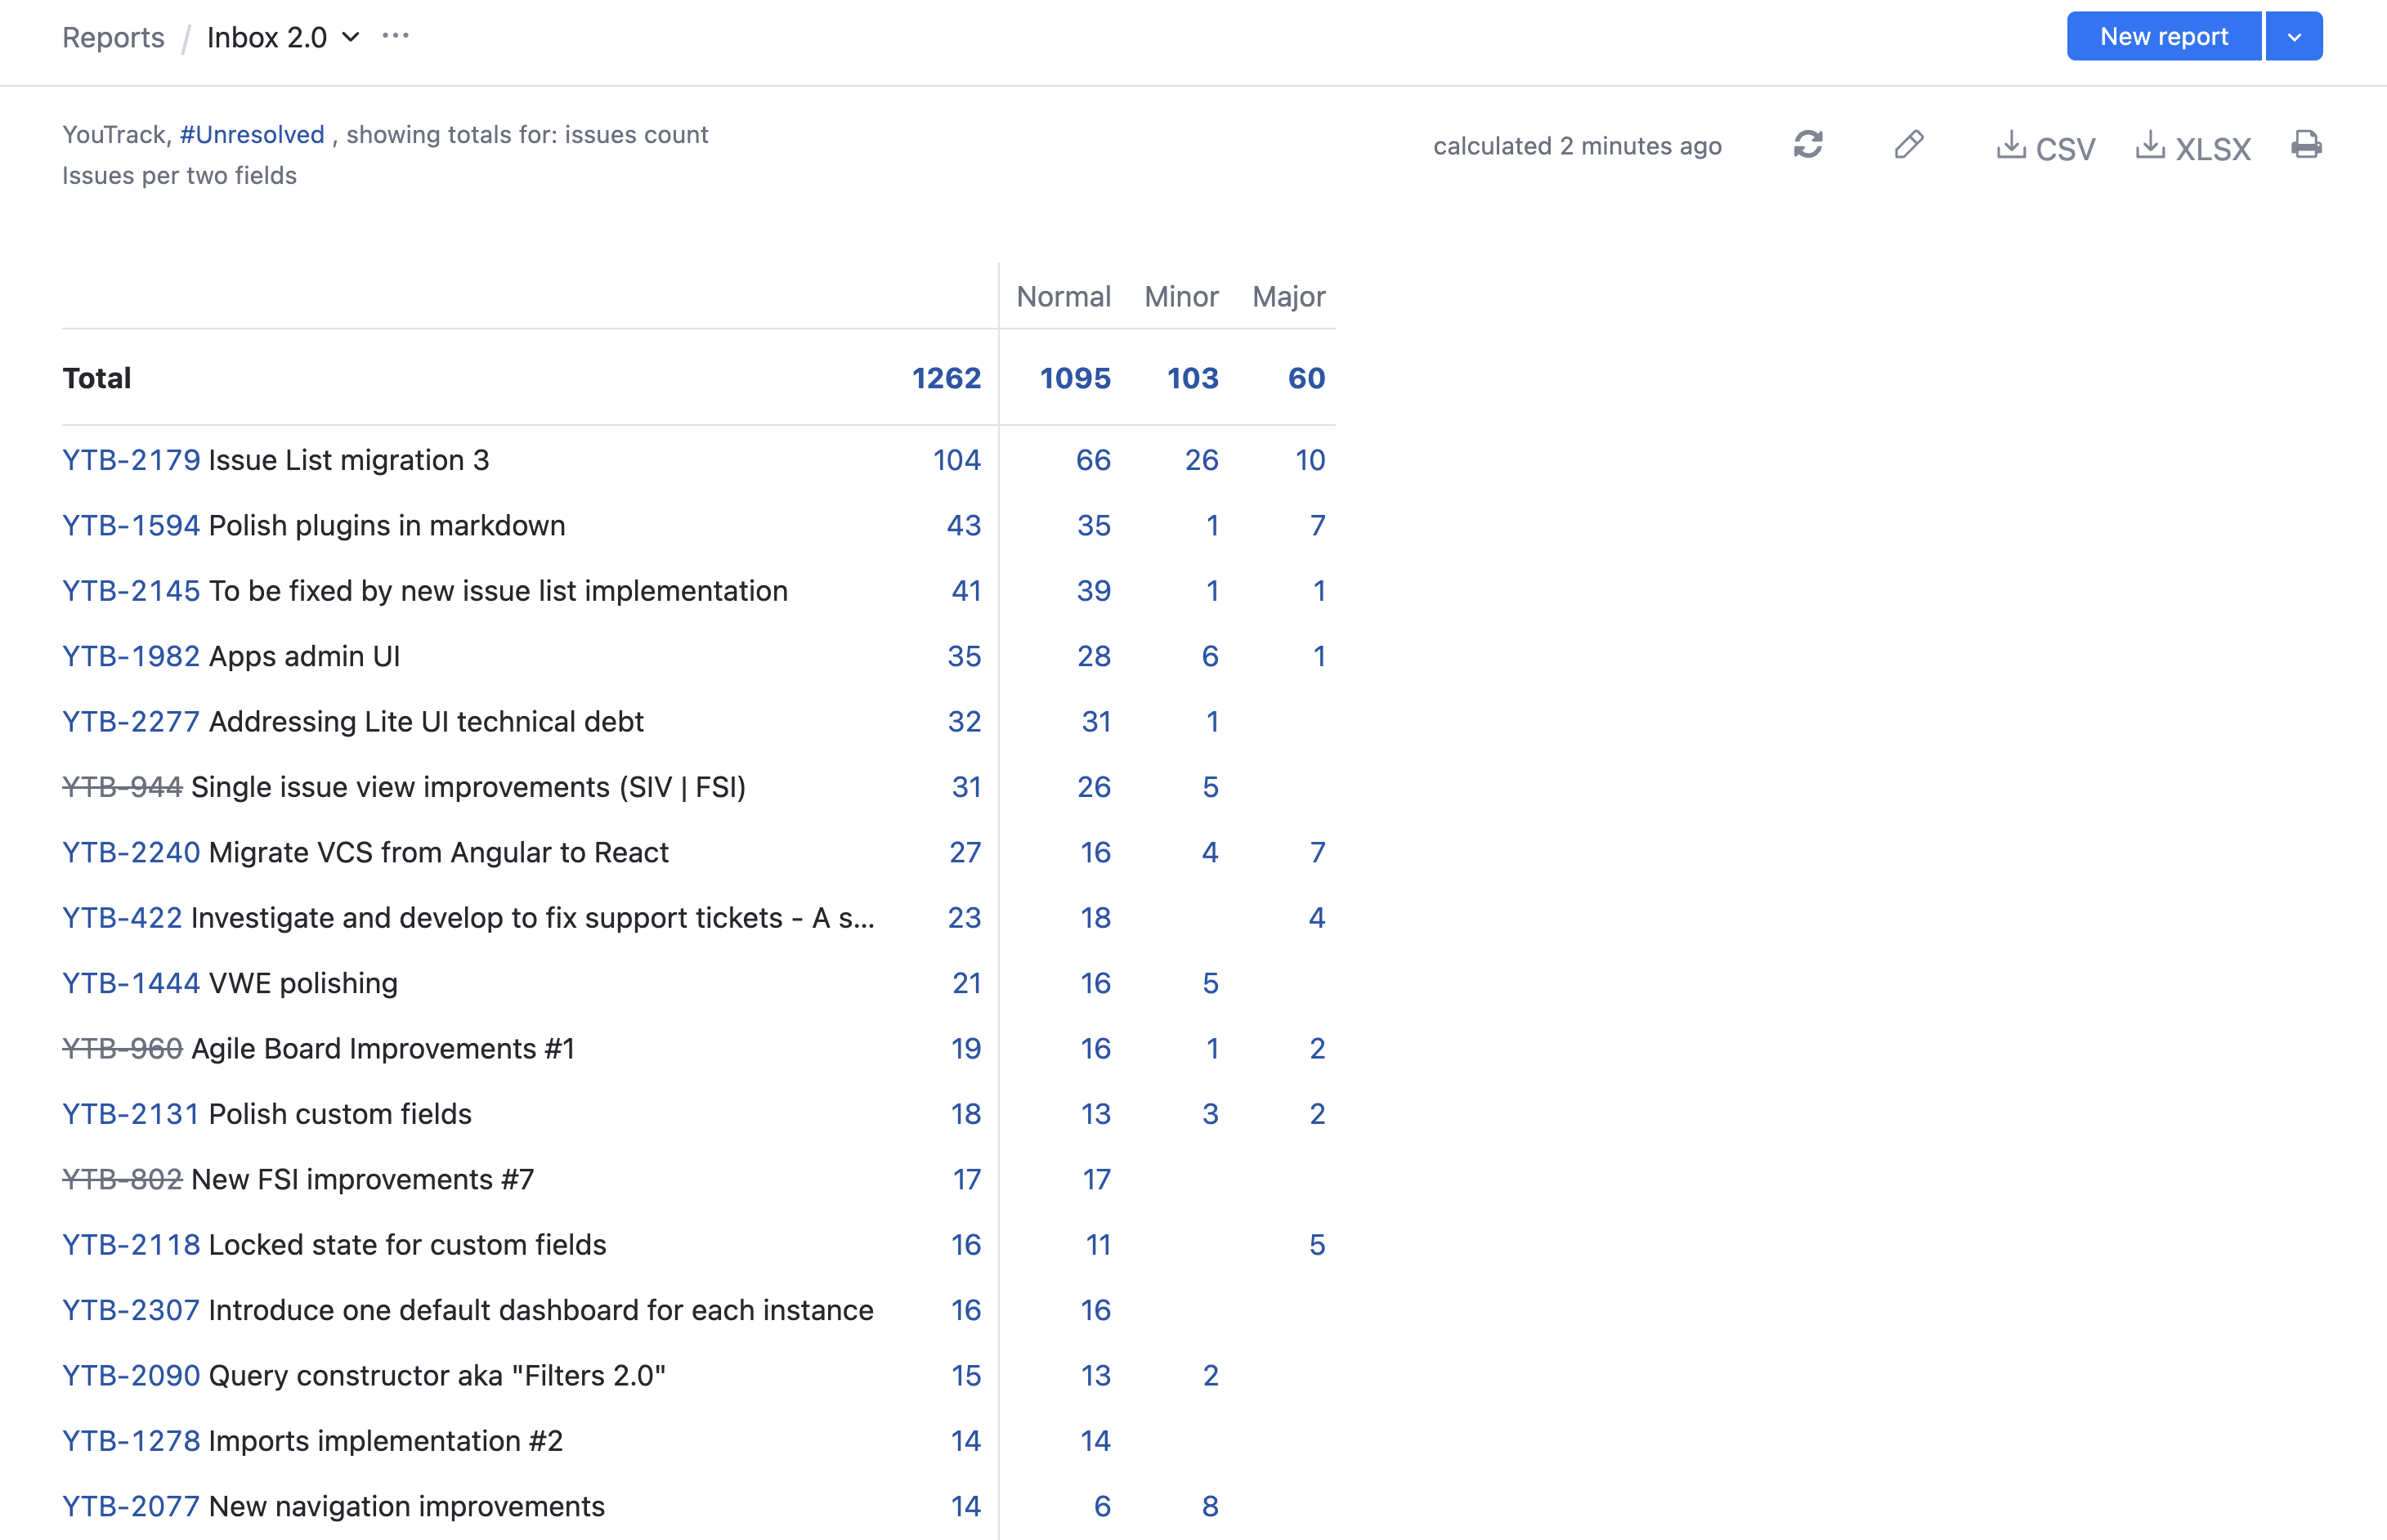The image size is (2387, 1540).
Task: Open YTB-2077 New navigation improvements
Action: [x=131, y=1506]
